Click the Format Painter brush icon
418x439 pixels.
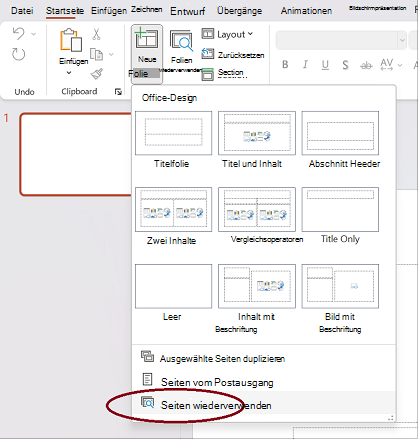click(x=97, y=74)
